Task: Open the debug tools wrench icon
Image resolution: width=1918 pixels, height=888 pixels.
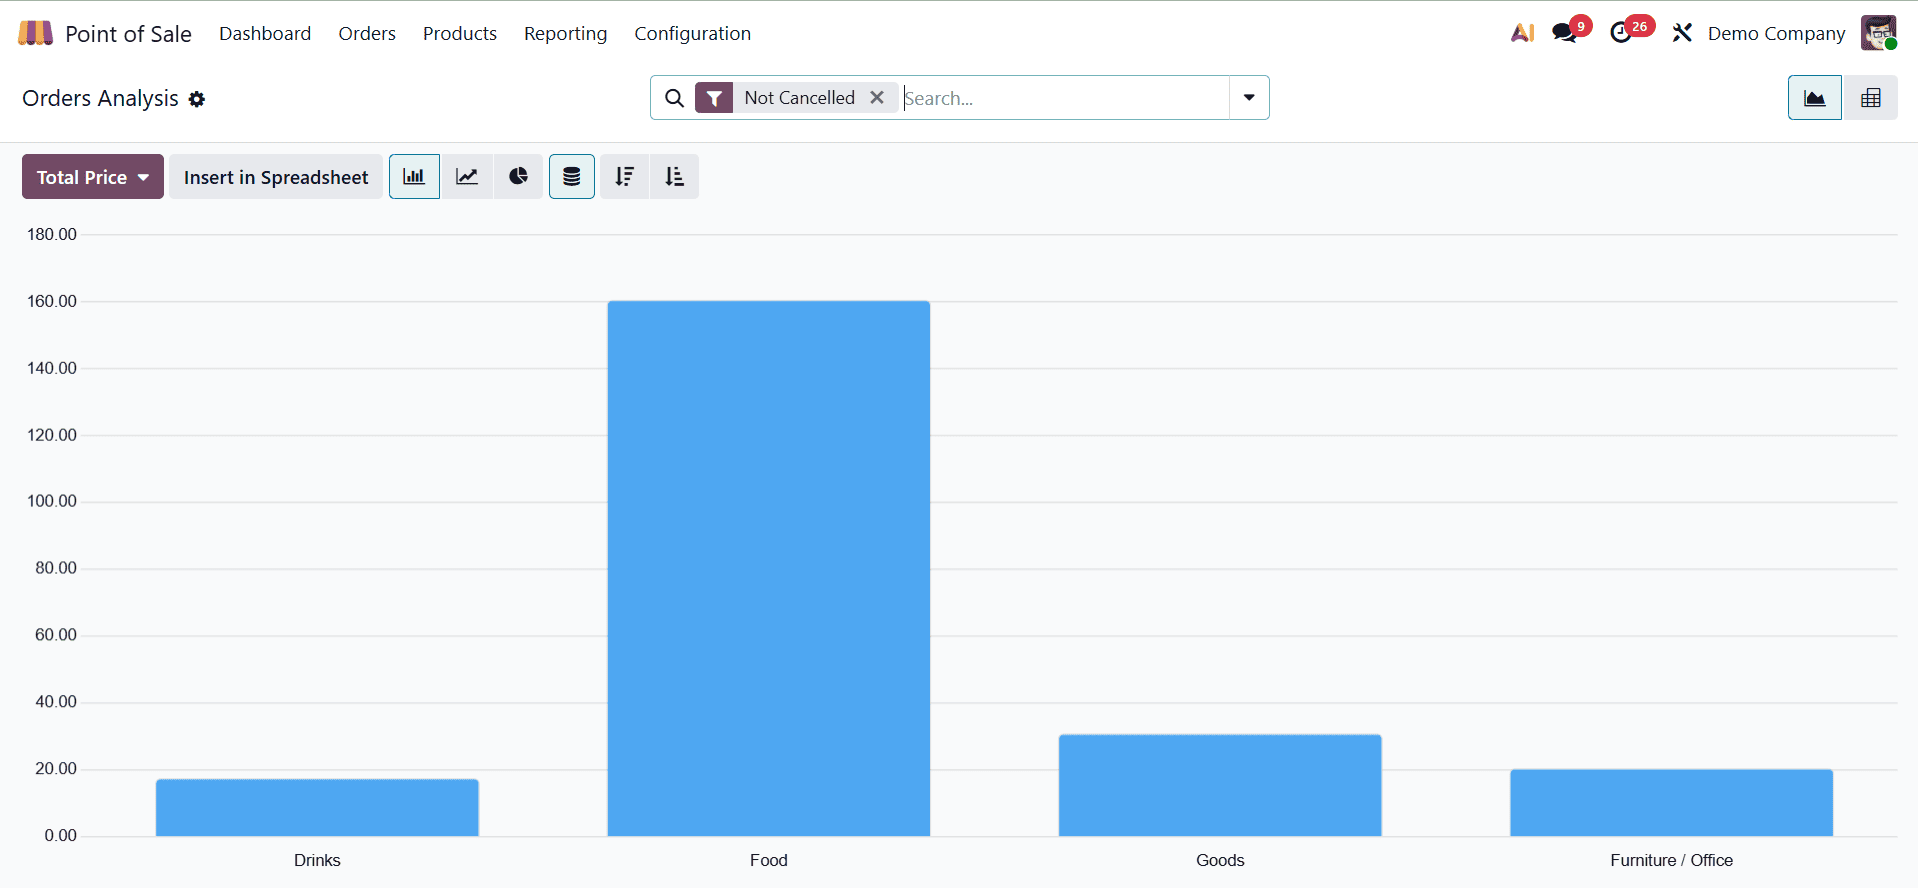Action: (1682, 33)
